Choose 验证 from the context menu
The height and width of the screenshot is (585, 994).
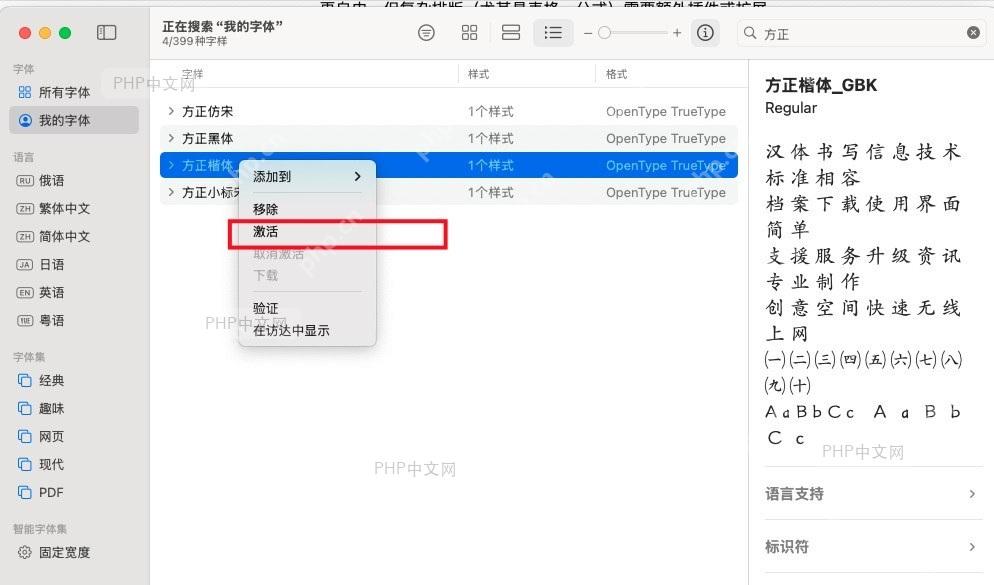click(x=307, y=308)
